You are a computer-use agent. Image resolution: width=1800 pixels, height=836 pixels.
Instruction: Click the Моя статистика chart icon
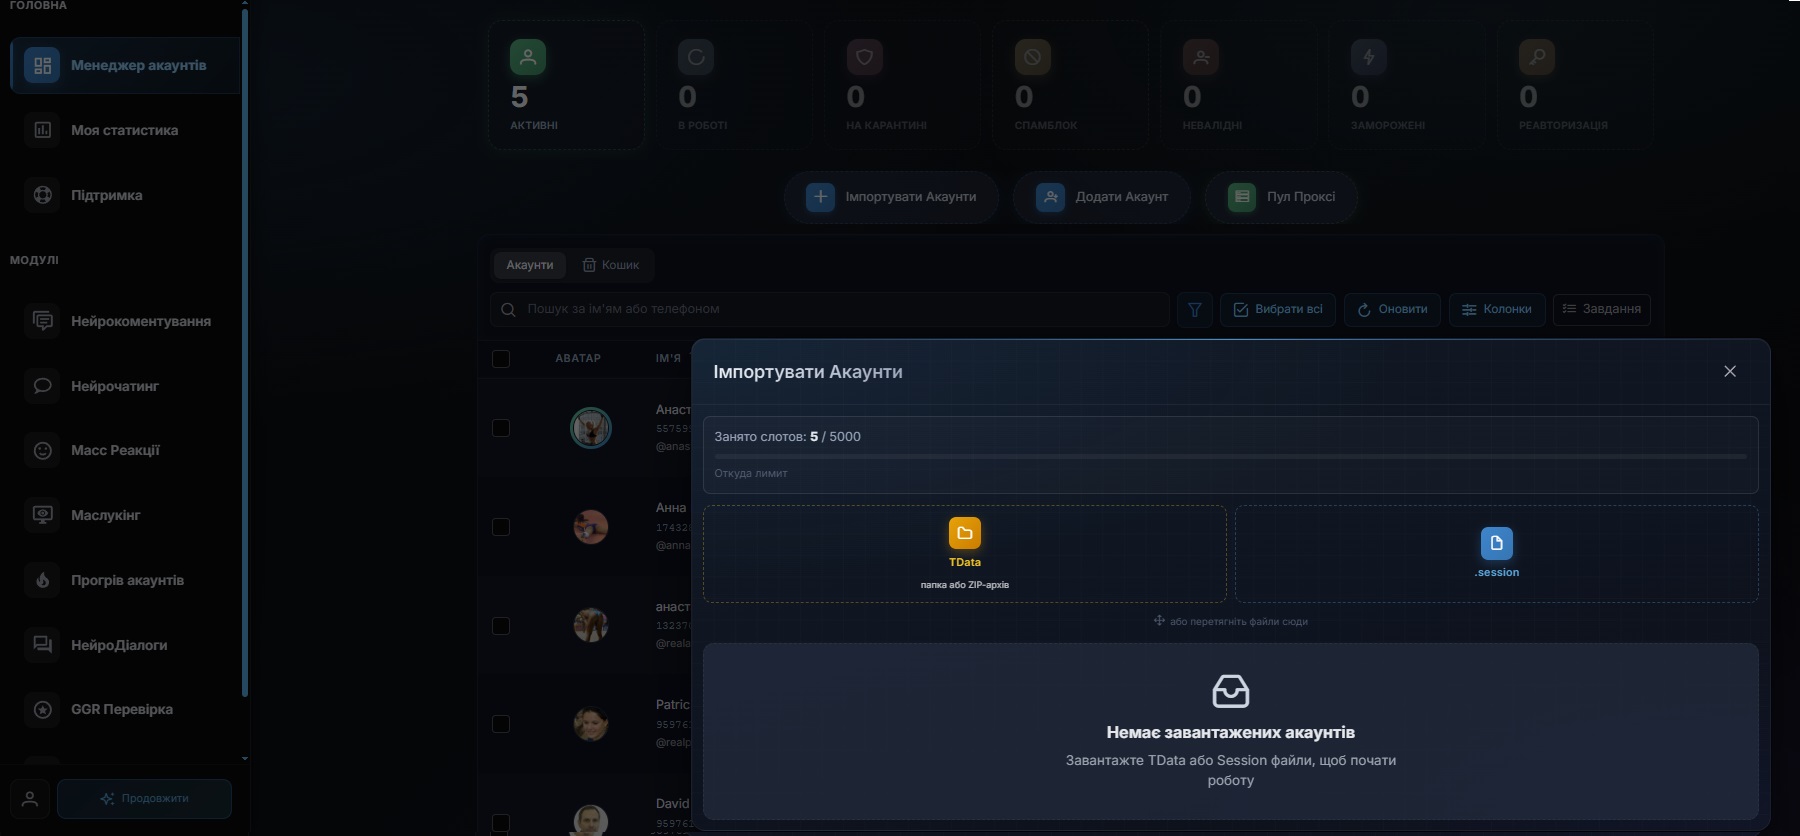pyautogui.click(x=42, y=130)
